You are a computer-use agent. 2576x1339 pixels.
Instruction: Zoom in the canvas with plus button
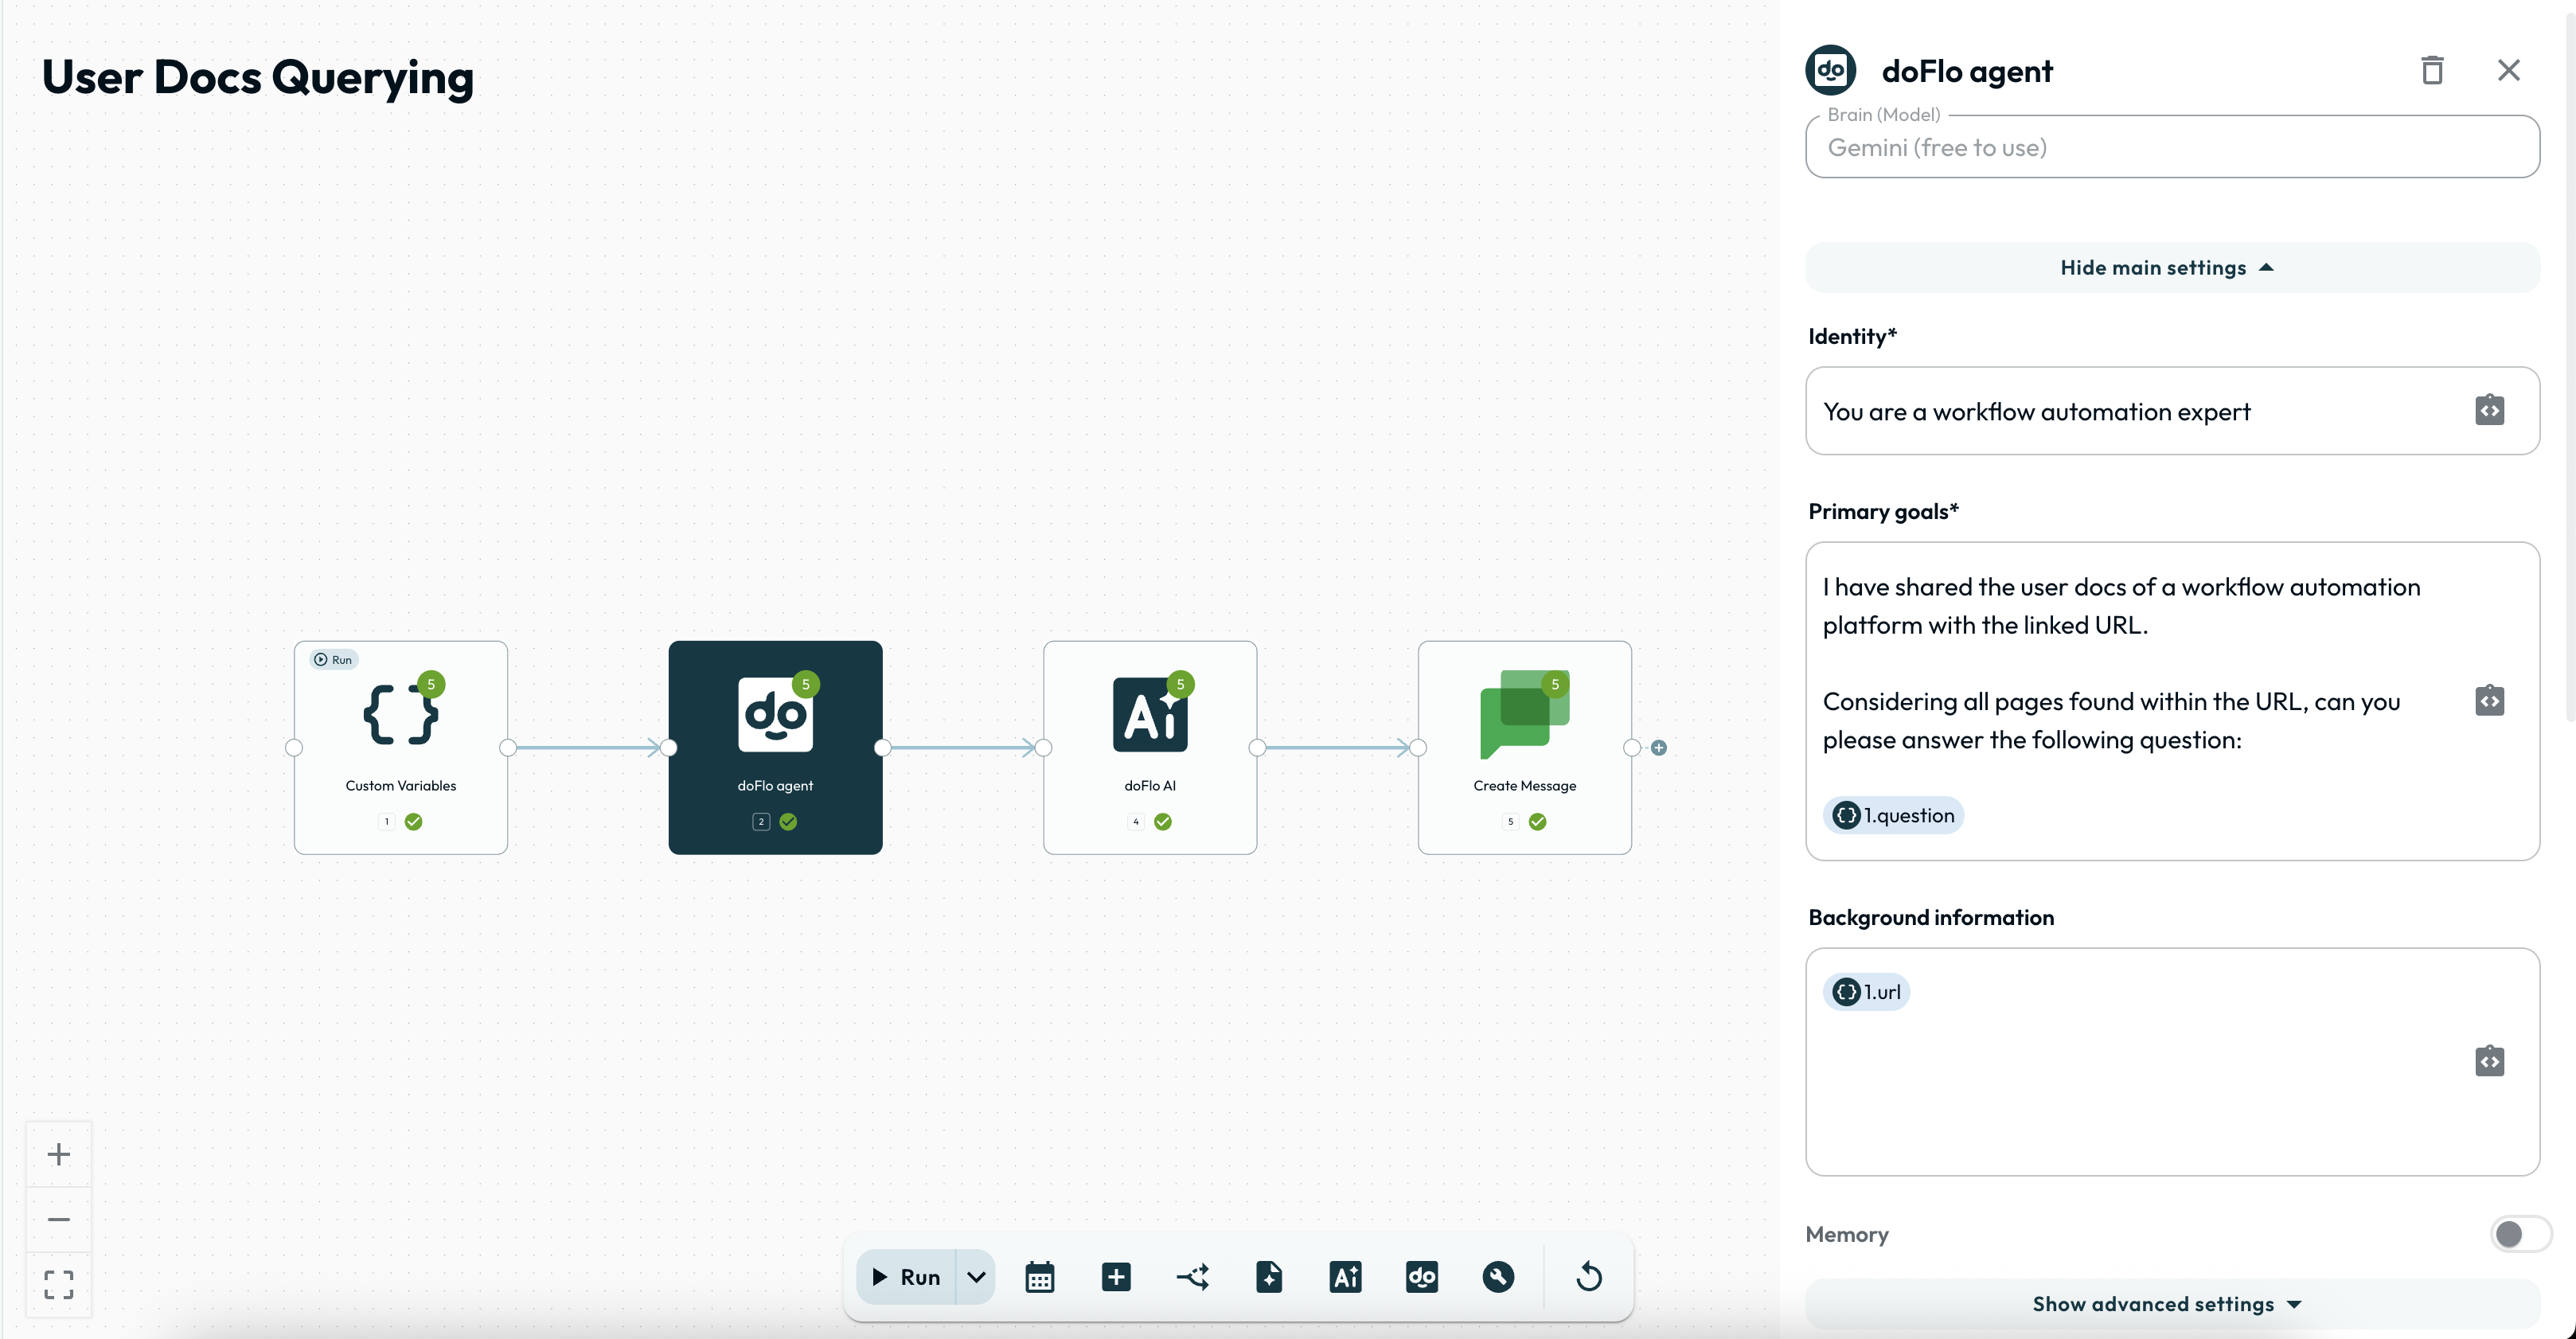coord(59,1154)
